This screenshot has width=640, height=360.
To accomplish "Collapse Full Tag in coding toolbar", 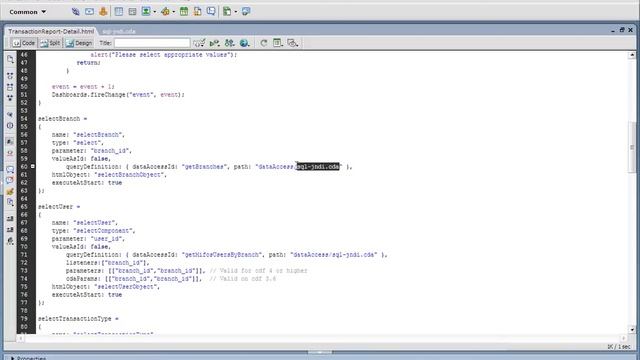I will (x=10, y=76).
